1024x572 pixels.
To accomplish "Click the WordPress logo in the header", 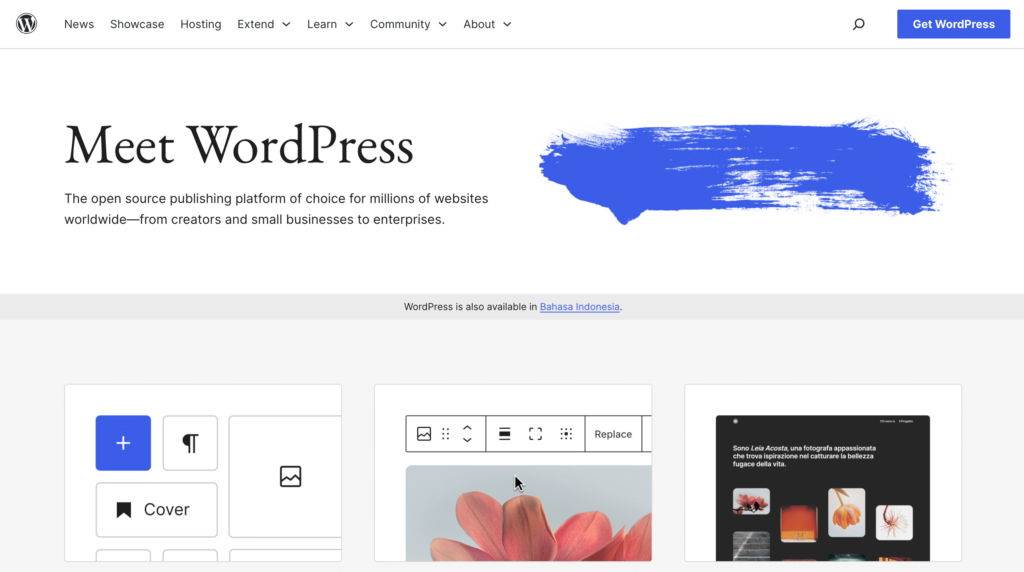I will 26,24.
